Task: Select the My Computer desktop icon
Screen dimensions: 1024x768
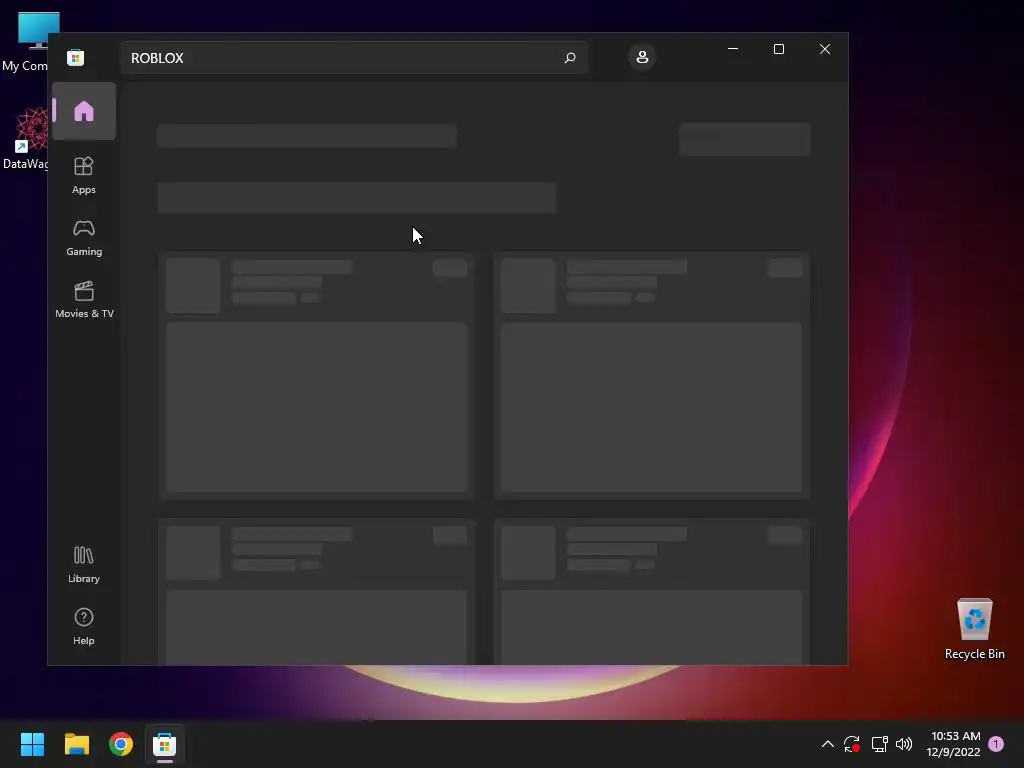Action: (x=26, y=42)
